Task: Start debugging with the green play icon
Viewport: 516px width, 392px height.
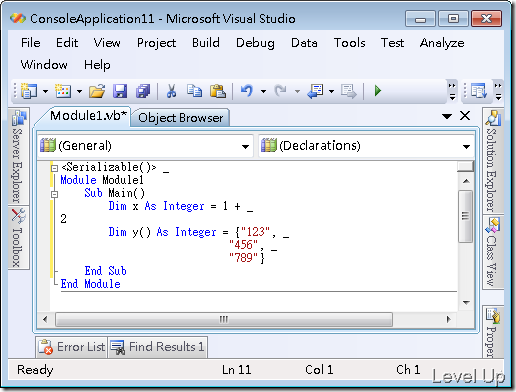Action: coord(377,91)
